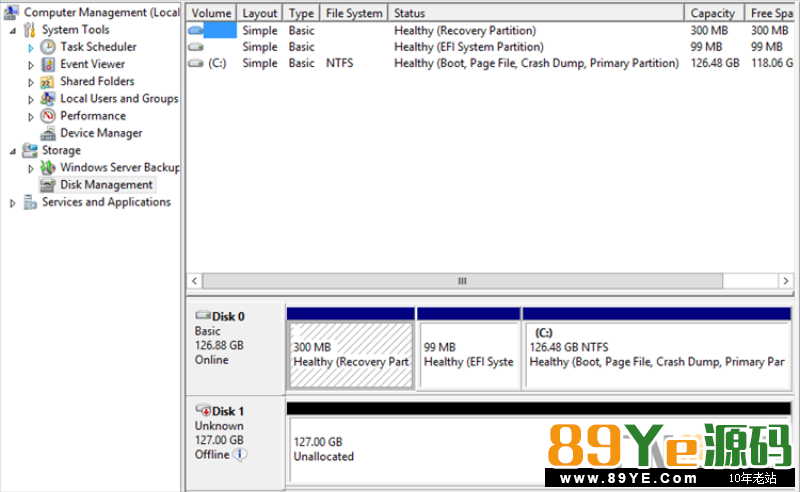Click the Recovery Partition volume drive icon

(x=196, y=31)
